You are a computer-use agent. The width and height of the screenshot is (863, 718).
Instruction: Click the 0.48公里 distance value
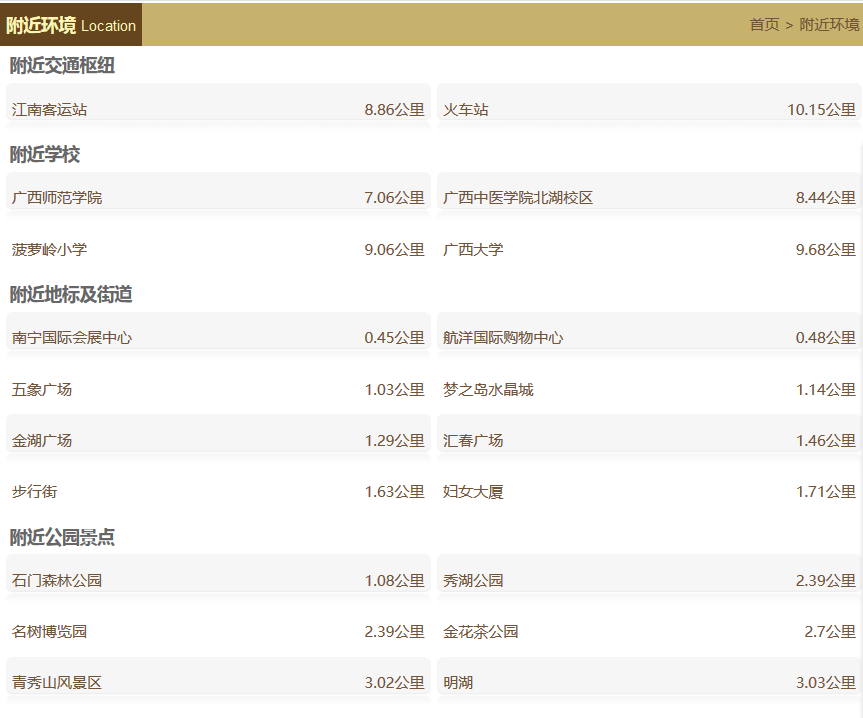coord(826,338)
